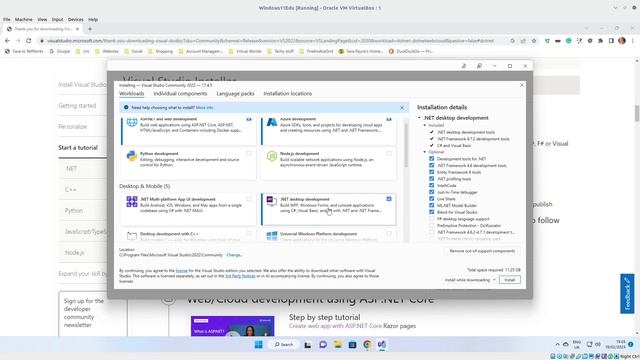Click the Save to RefWorks bookmark
The height and width of the screenshot is (360, 640).
click(x=24, y=51)
